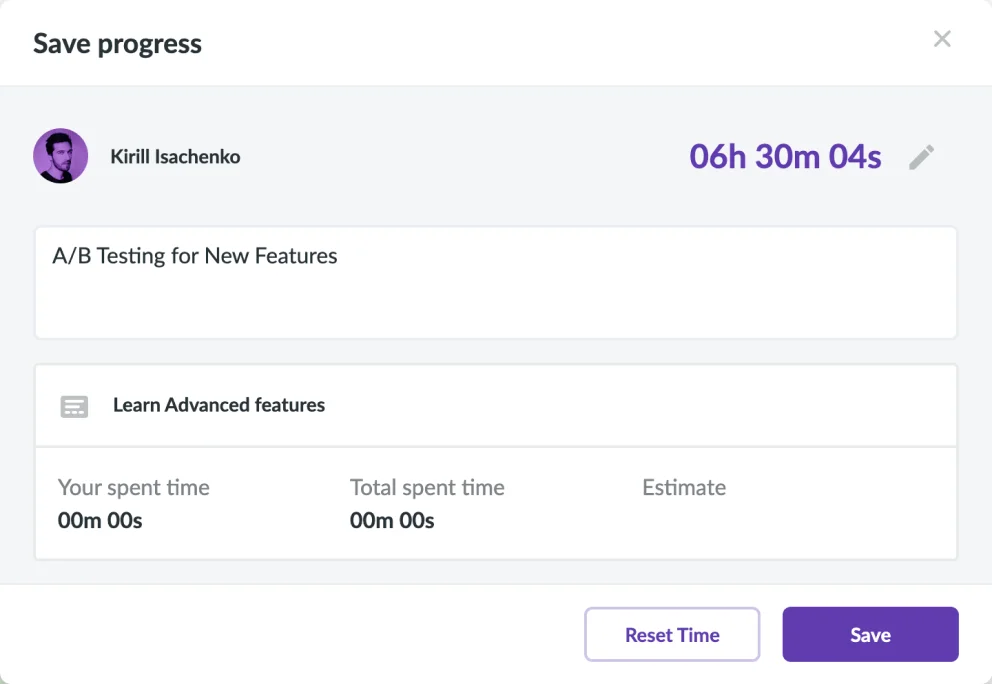This screenshot has width=992, height=684.
Task: Click the Total spent time label
Action: [427, 487]
